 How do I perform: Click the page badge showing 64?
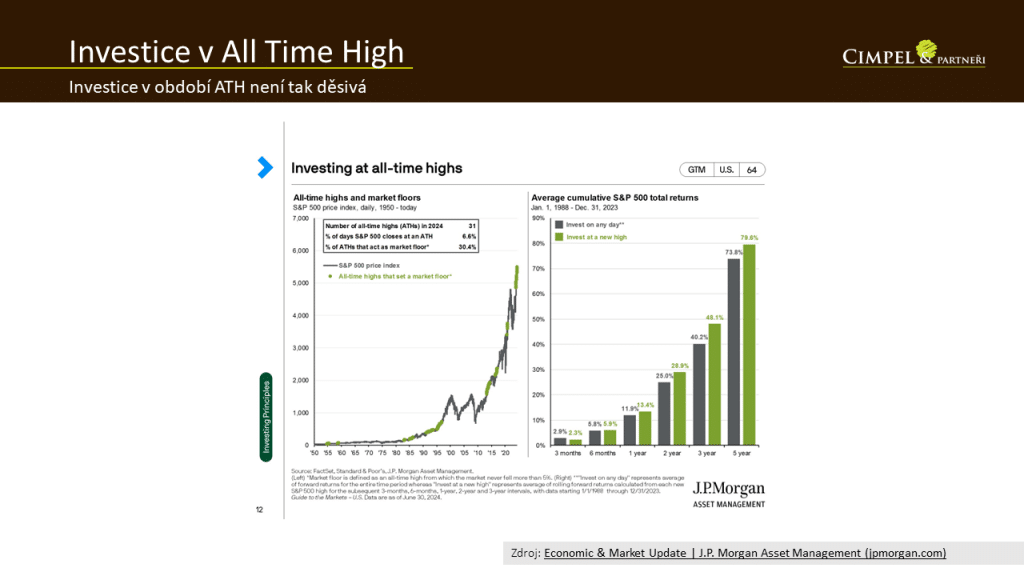[x=752, y=169]
